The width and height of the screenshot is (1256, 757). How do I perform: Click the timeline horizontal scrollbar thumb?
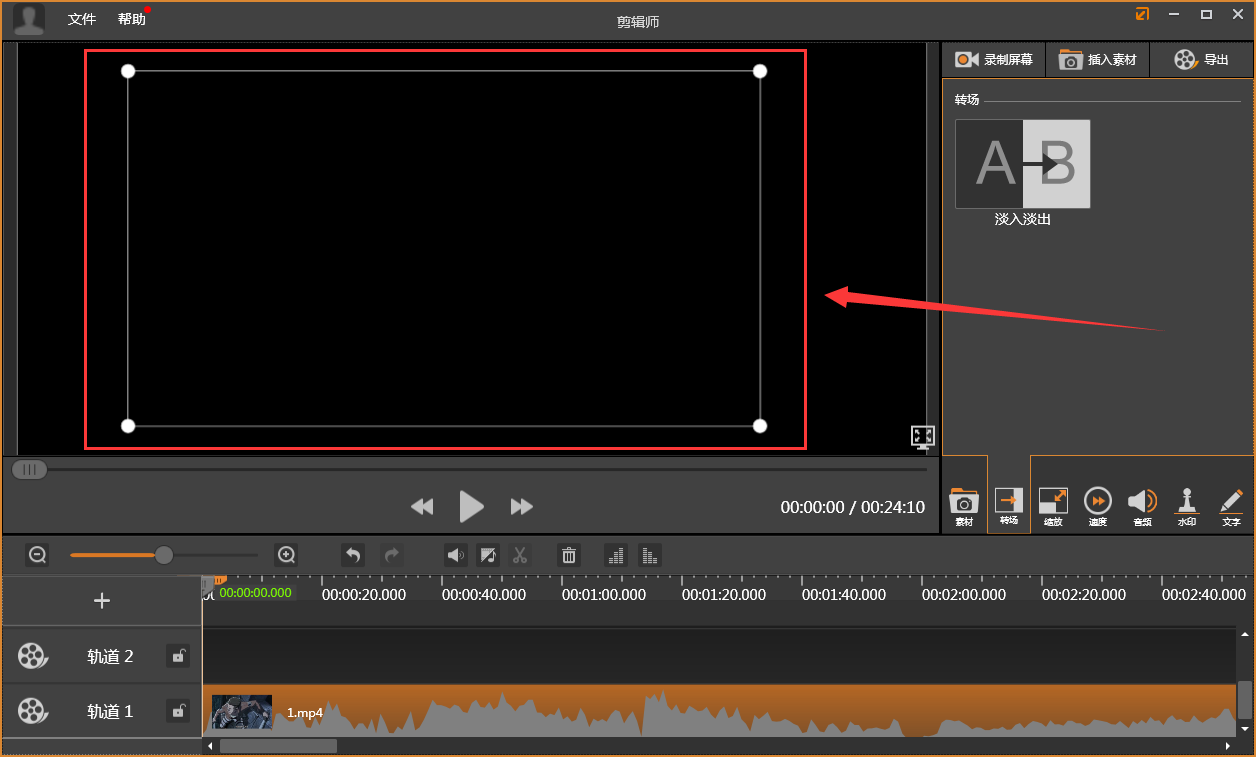(x=278, y=746)
